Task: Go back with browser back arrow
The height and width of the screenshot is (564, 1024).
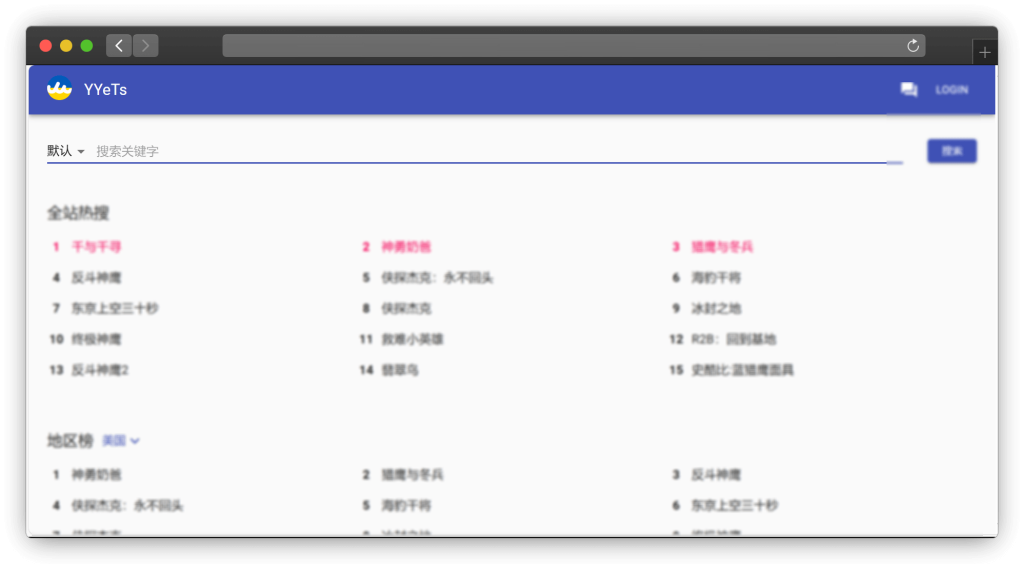Action: point(119,46)
